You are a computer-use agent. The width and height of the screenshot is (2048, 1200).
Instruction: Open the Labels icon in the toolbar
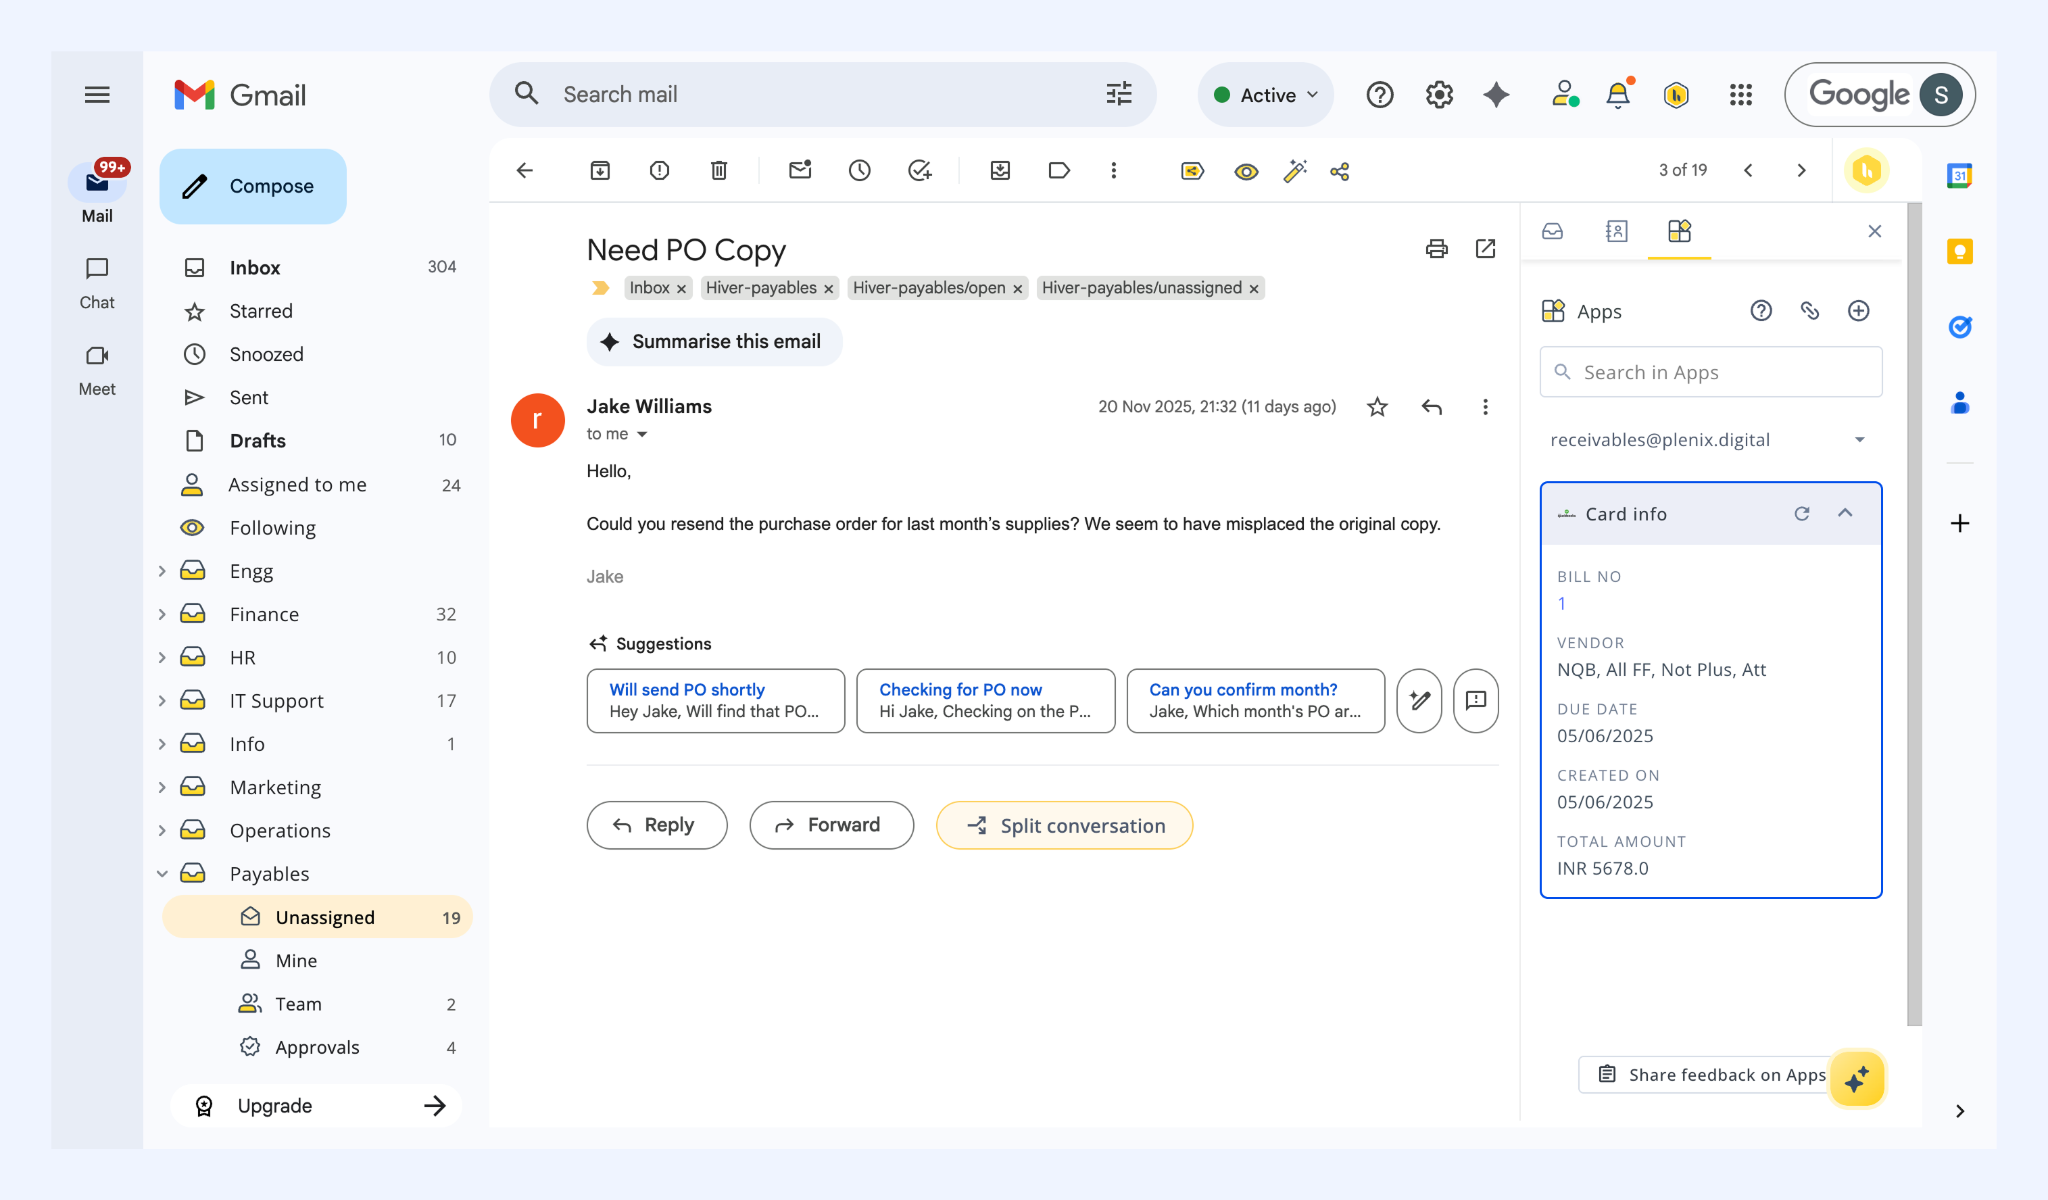point(1059,171)
